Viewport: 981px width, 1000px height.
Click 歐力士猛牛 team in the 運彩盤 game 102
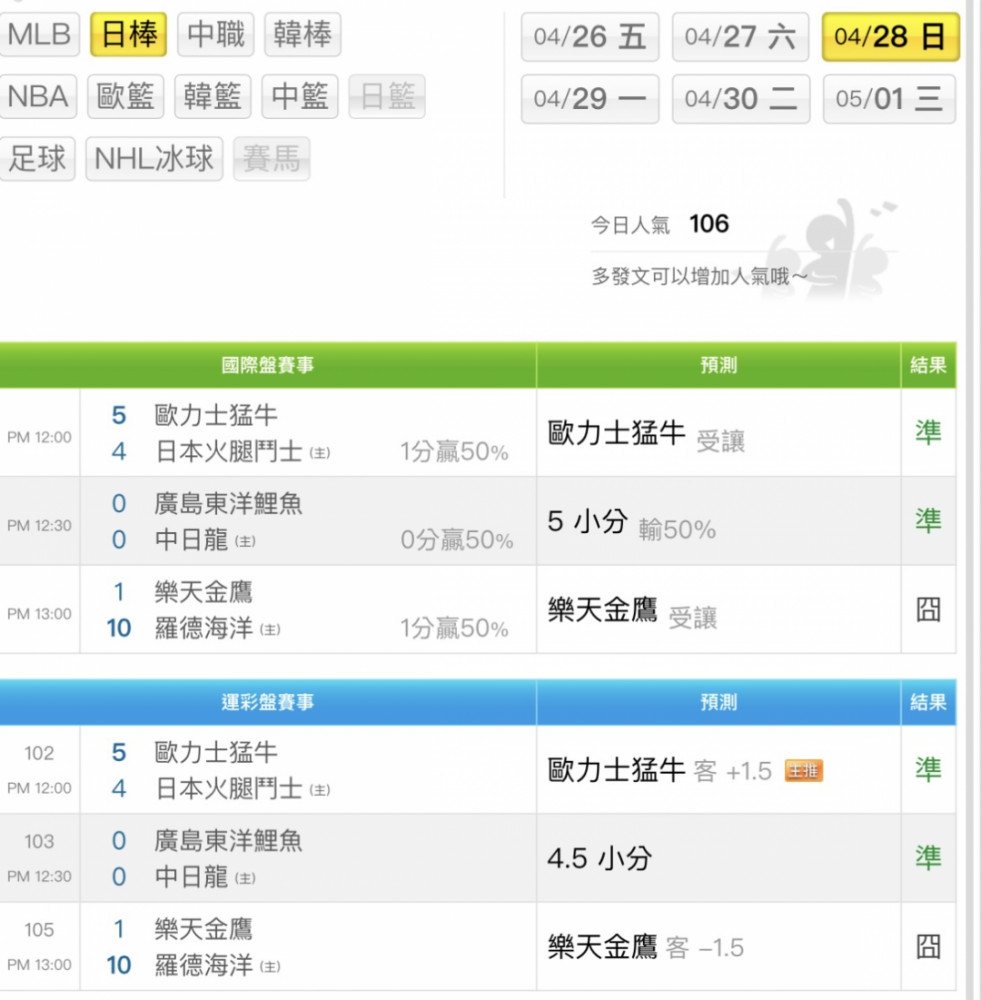(x=216, y=753)
